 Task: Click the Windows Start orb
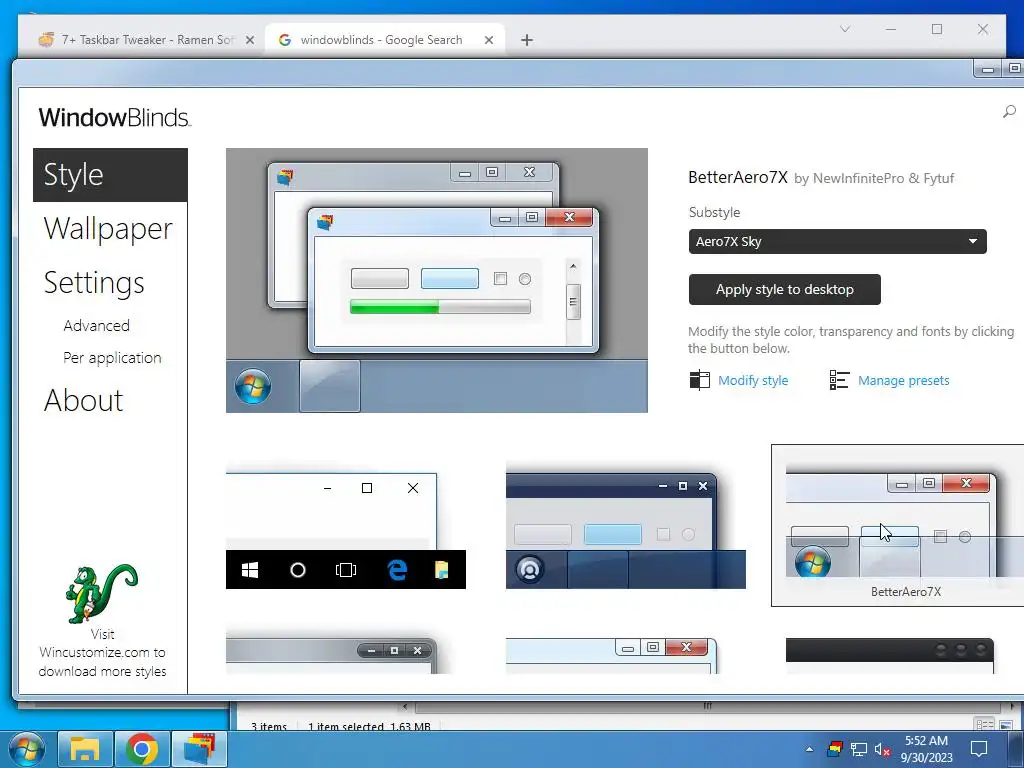click(x=27, y=749)
